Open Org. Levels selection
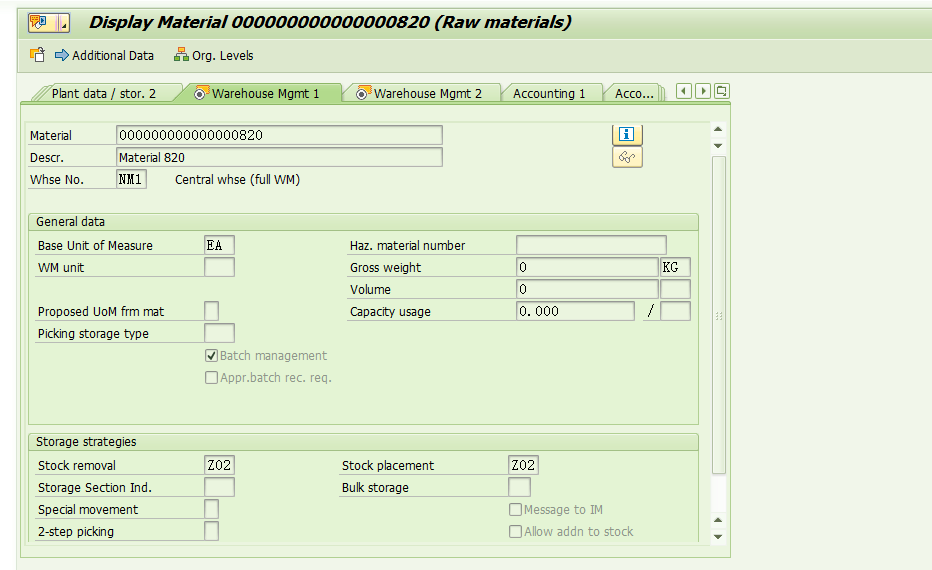The height and width of the screenshot is (570, 932). [213, 55]
